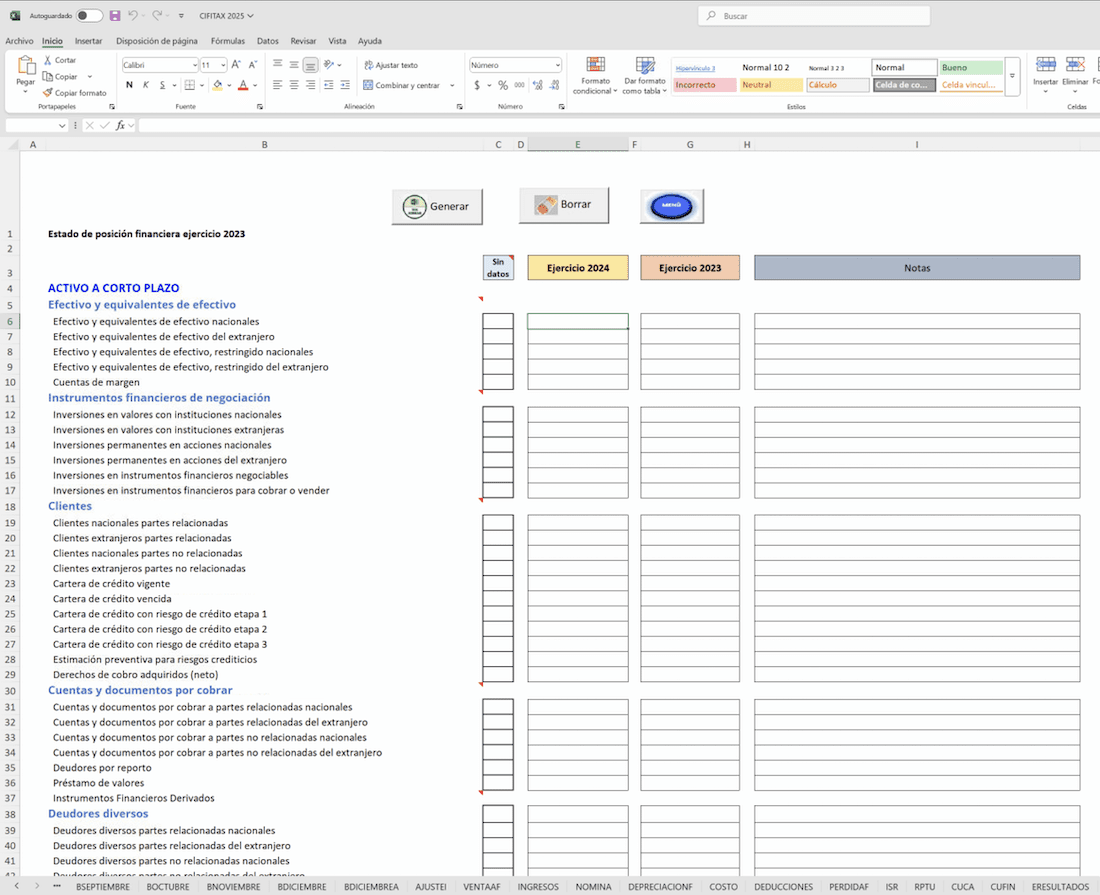
Task: Check the Sin datos box for row 6
Action: pyautogui.click(x=498, y=322)
